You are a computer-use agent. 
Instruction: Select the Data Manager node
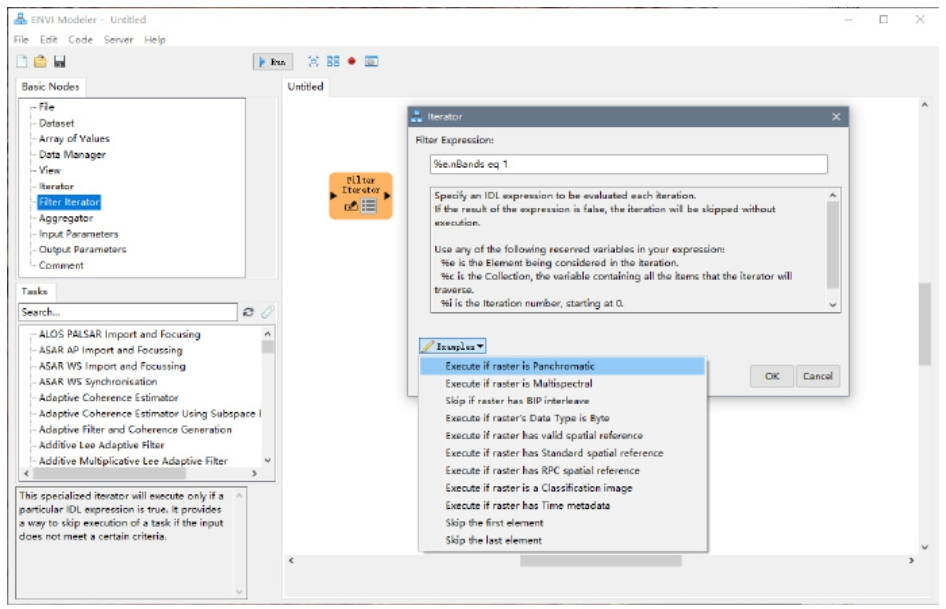[x=72, y=155]
